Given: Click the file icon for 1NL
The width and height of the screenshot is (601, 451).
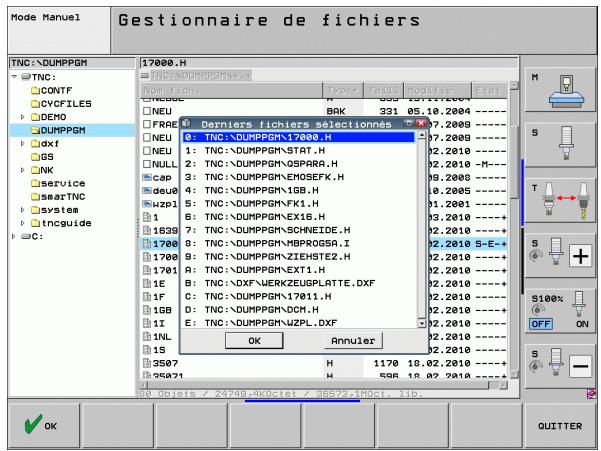Looking at the screenshot, I should pos(147,336).
